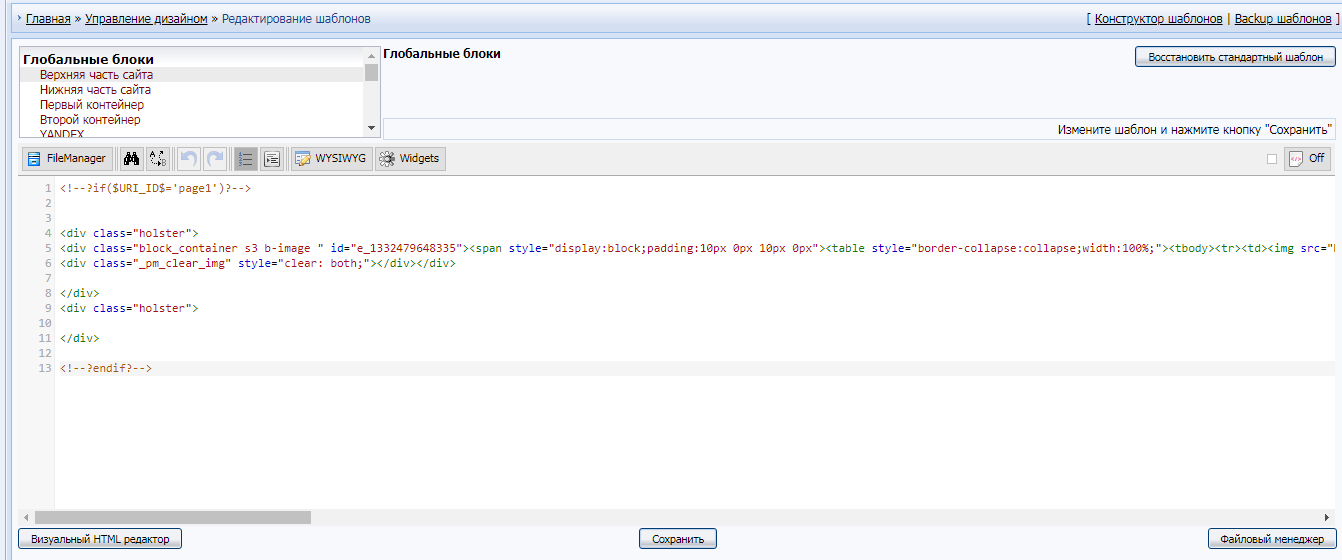The height and width of the screenshot is (560, 1342).
Task: Open the FileManager from the toolbar
Action: point(67,158)
